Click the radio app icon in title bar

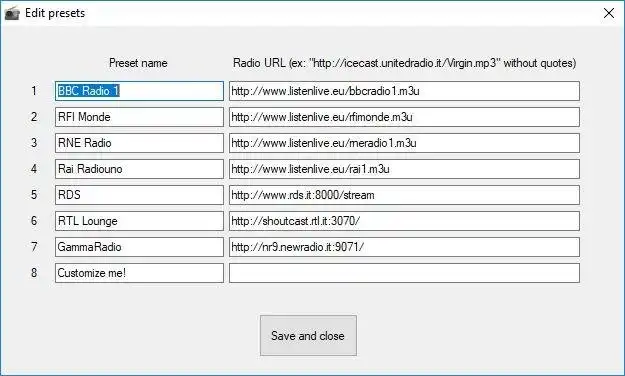tap(12, 13)
